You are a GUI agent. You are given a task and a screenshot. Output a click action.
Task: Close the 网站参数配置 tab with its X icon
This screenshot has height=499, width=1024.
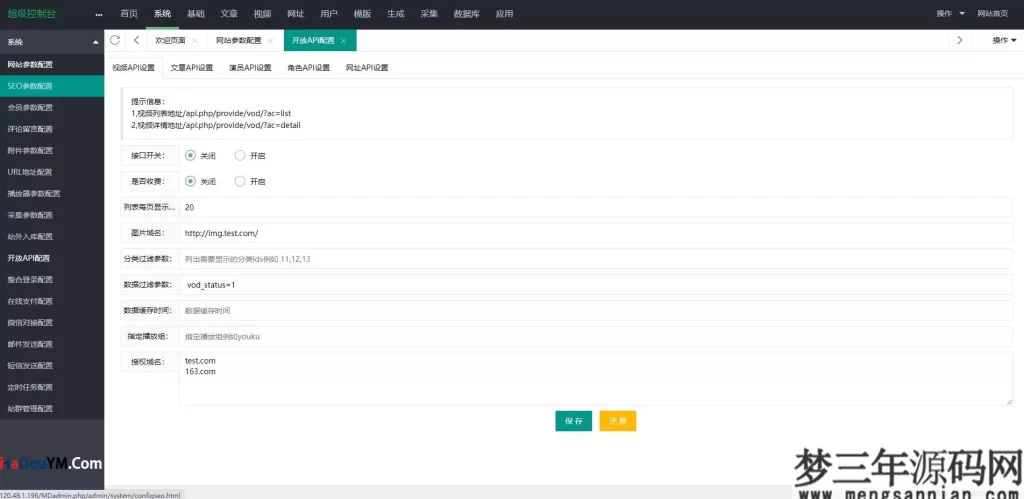coord(273,41)
